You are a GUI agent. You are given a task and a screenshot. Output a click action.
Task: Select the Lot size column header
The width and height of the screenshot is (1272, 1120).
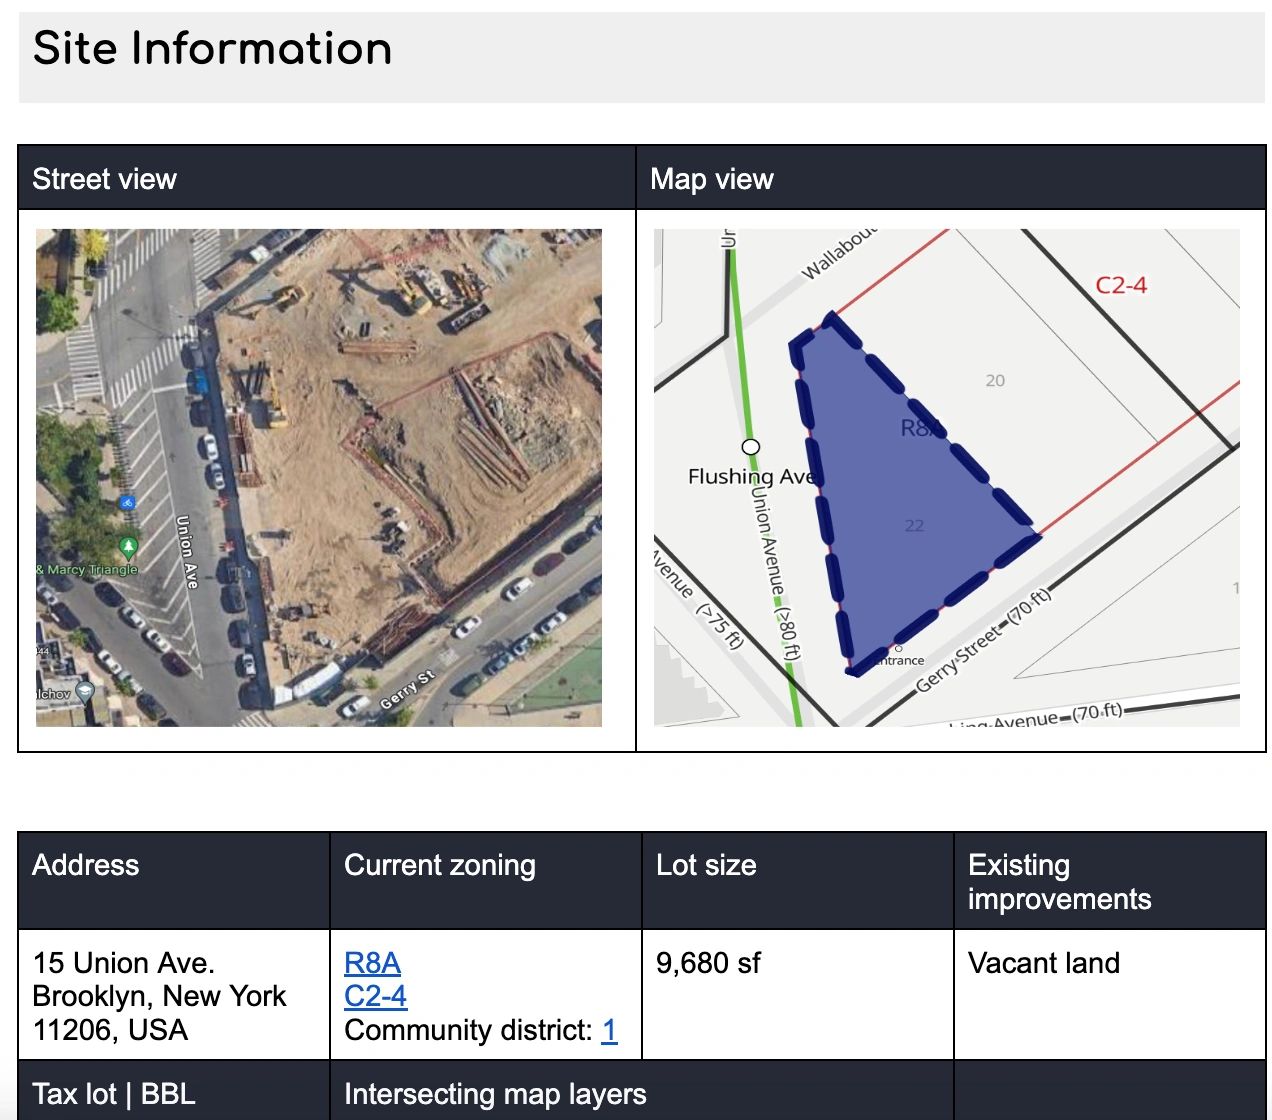(x=798, y=880)
